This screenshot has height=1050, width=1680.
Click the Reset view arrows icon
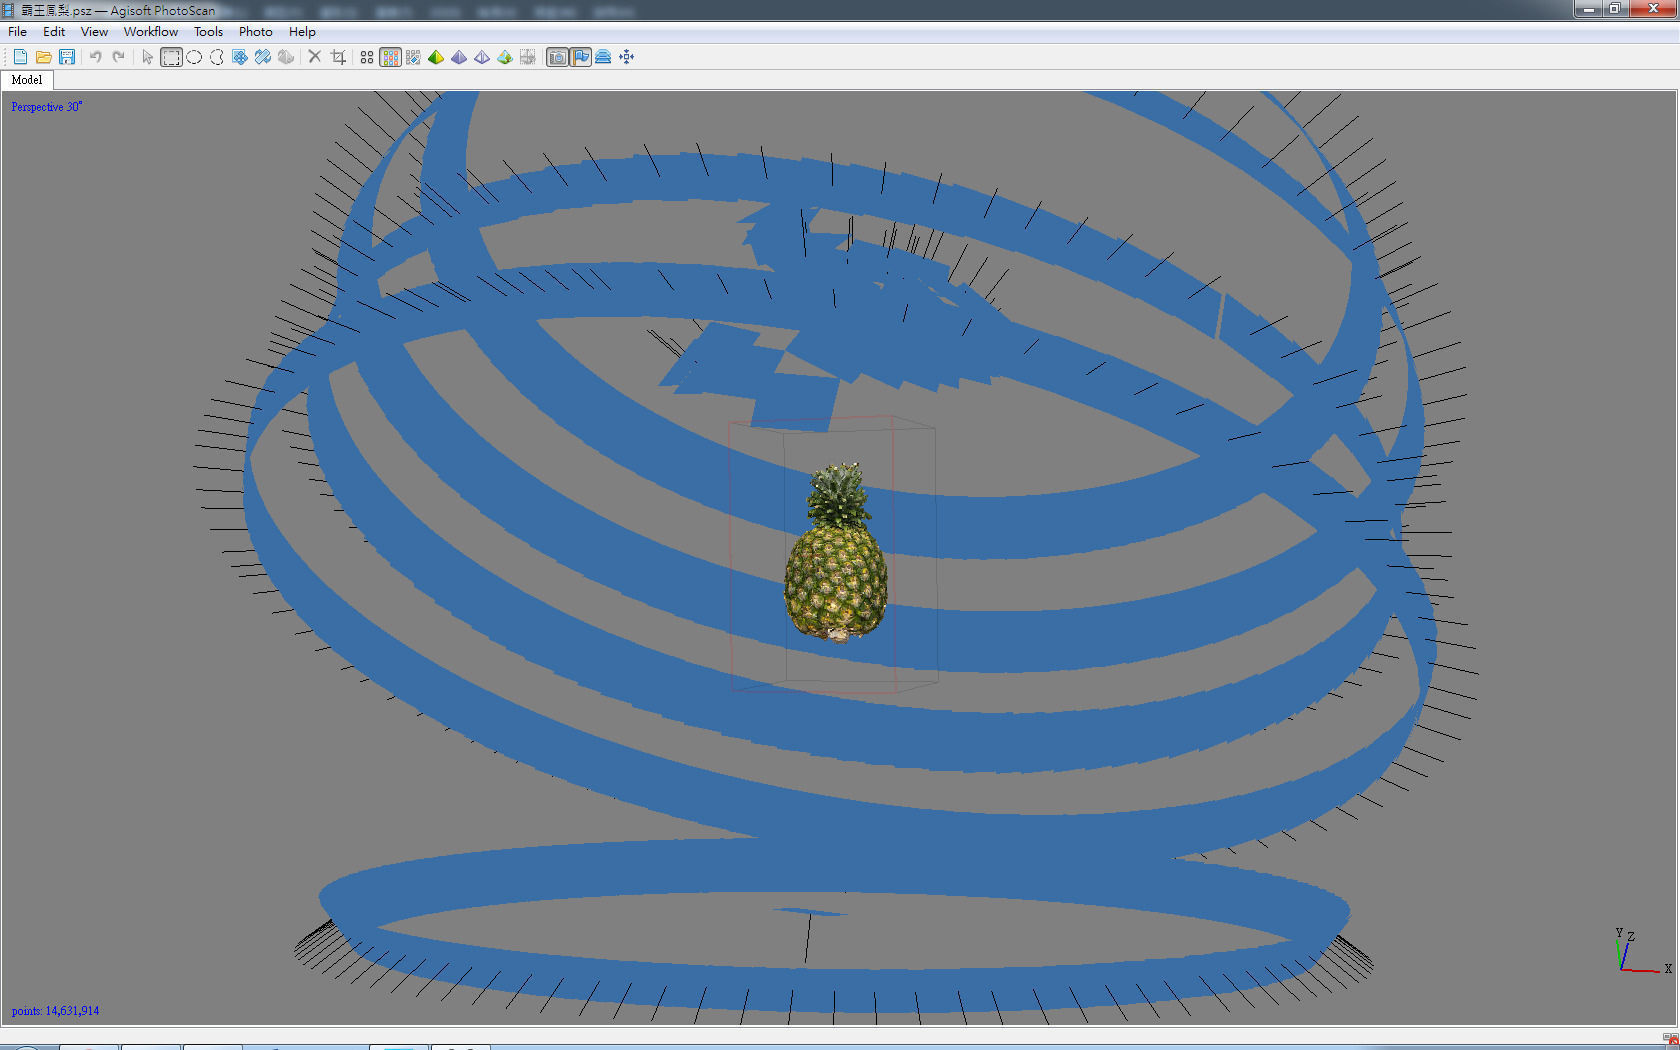tap(627, 57)
